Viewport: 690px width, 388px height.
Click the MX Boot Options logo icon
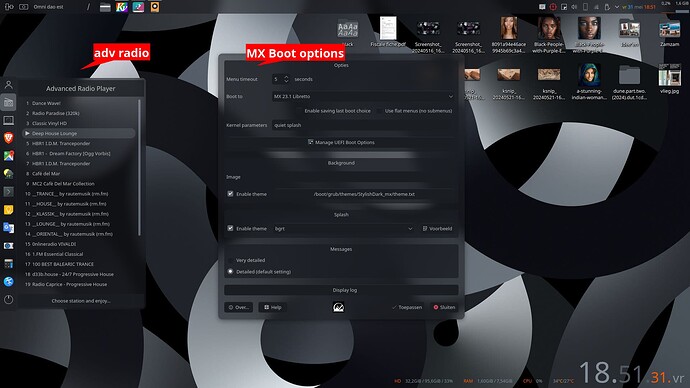[x=338, y=307]
